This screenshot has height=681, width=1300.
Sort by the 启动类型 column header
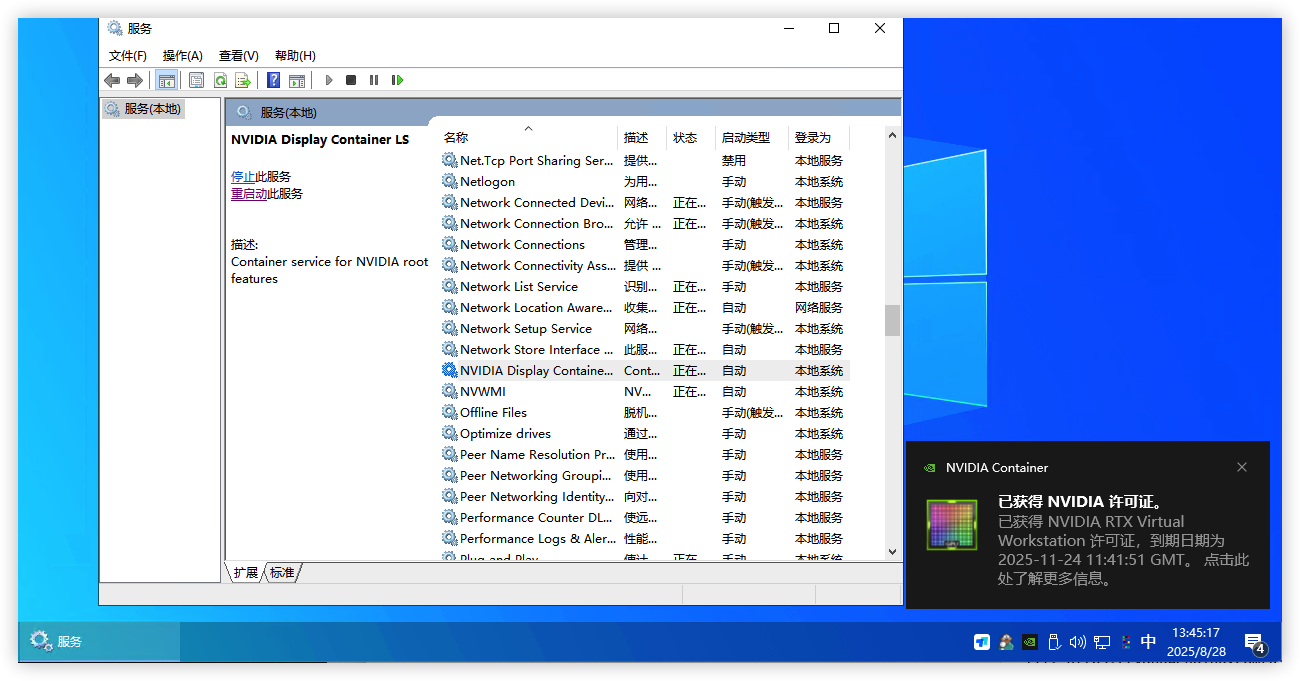coord(752,138)
